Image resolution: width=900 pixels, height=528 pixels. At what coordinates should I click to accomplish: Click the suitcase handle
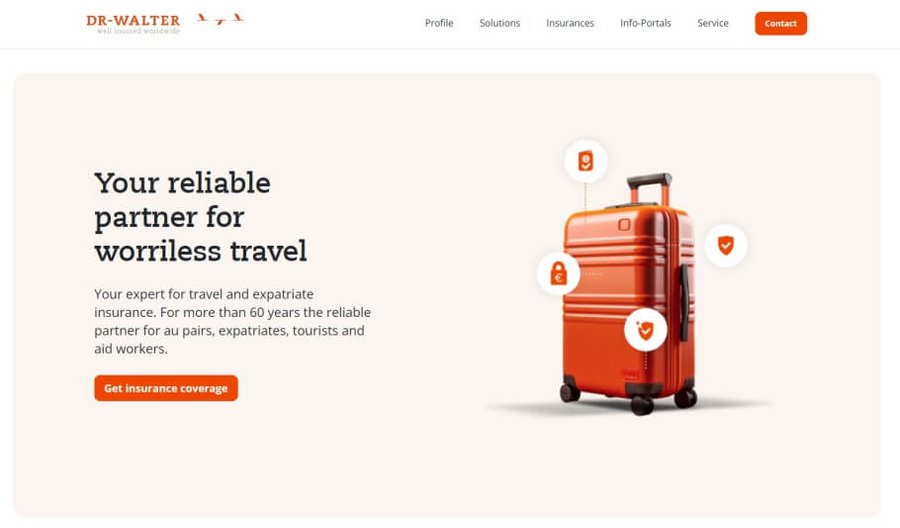(x=650, y=189)
